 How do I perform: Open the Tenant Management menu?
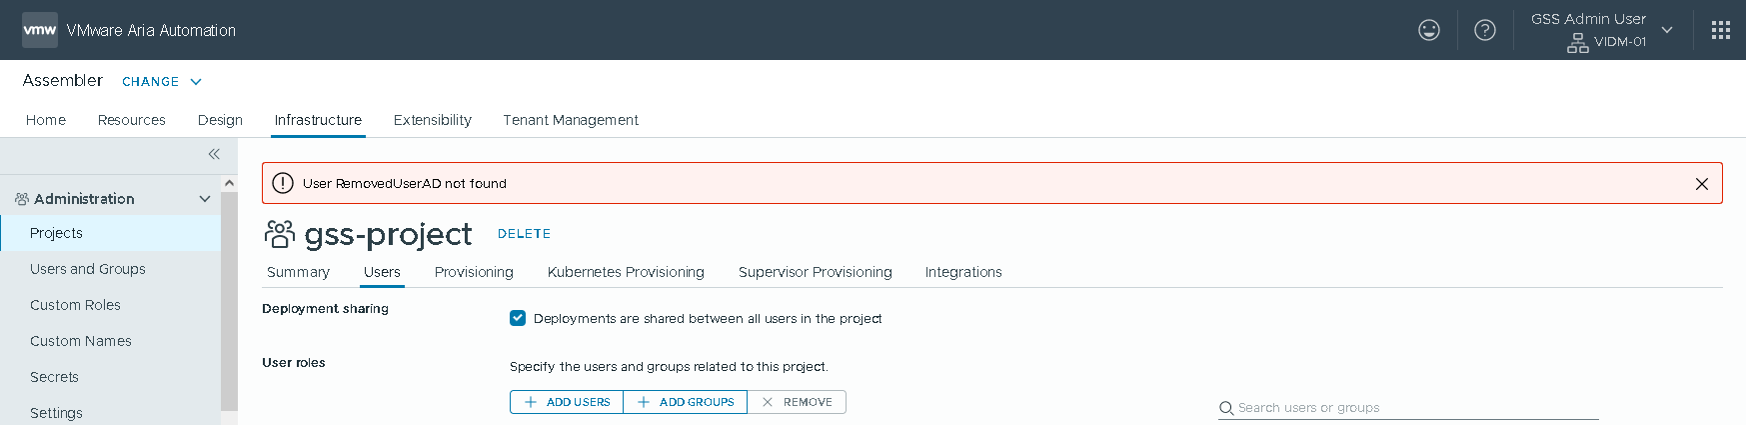tap(571, 120)
